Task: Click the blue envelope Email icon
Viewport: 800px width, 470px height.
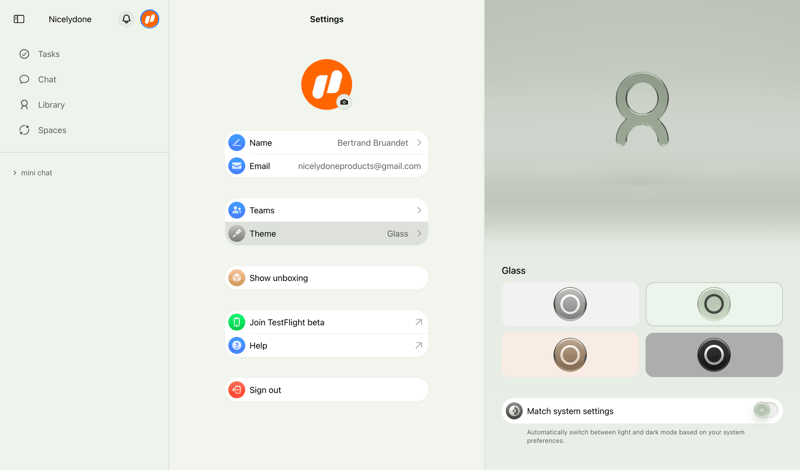Action: click(x=236, y=166)
